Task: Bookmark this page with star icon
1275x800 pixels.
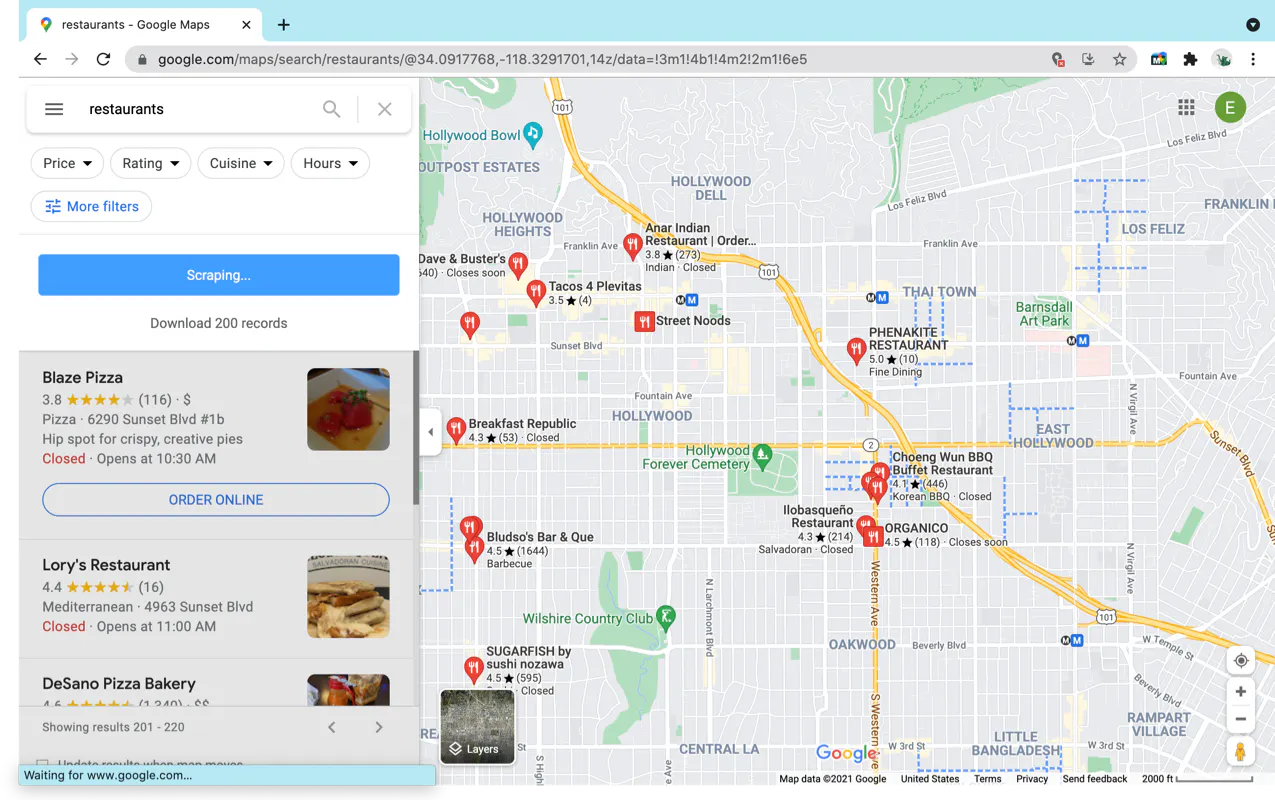Action: click(1119, 59)
